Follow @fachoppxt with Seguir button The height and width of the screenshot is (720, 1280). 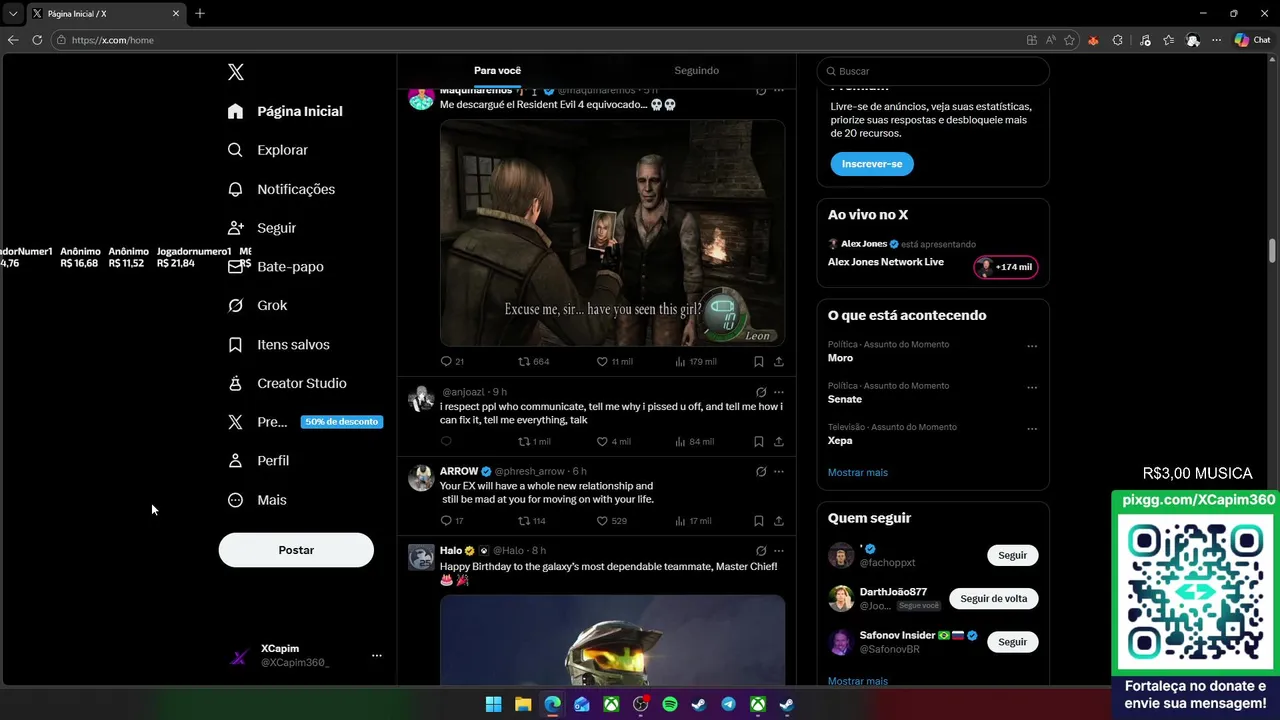(x=1012, y=555)
